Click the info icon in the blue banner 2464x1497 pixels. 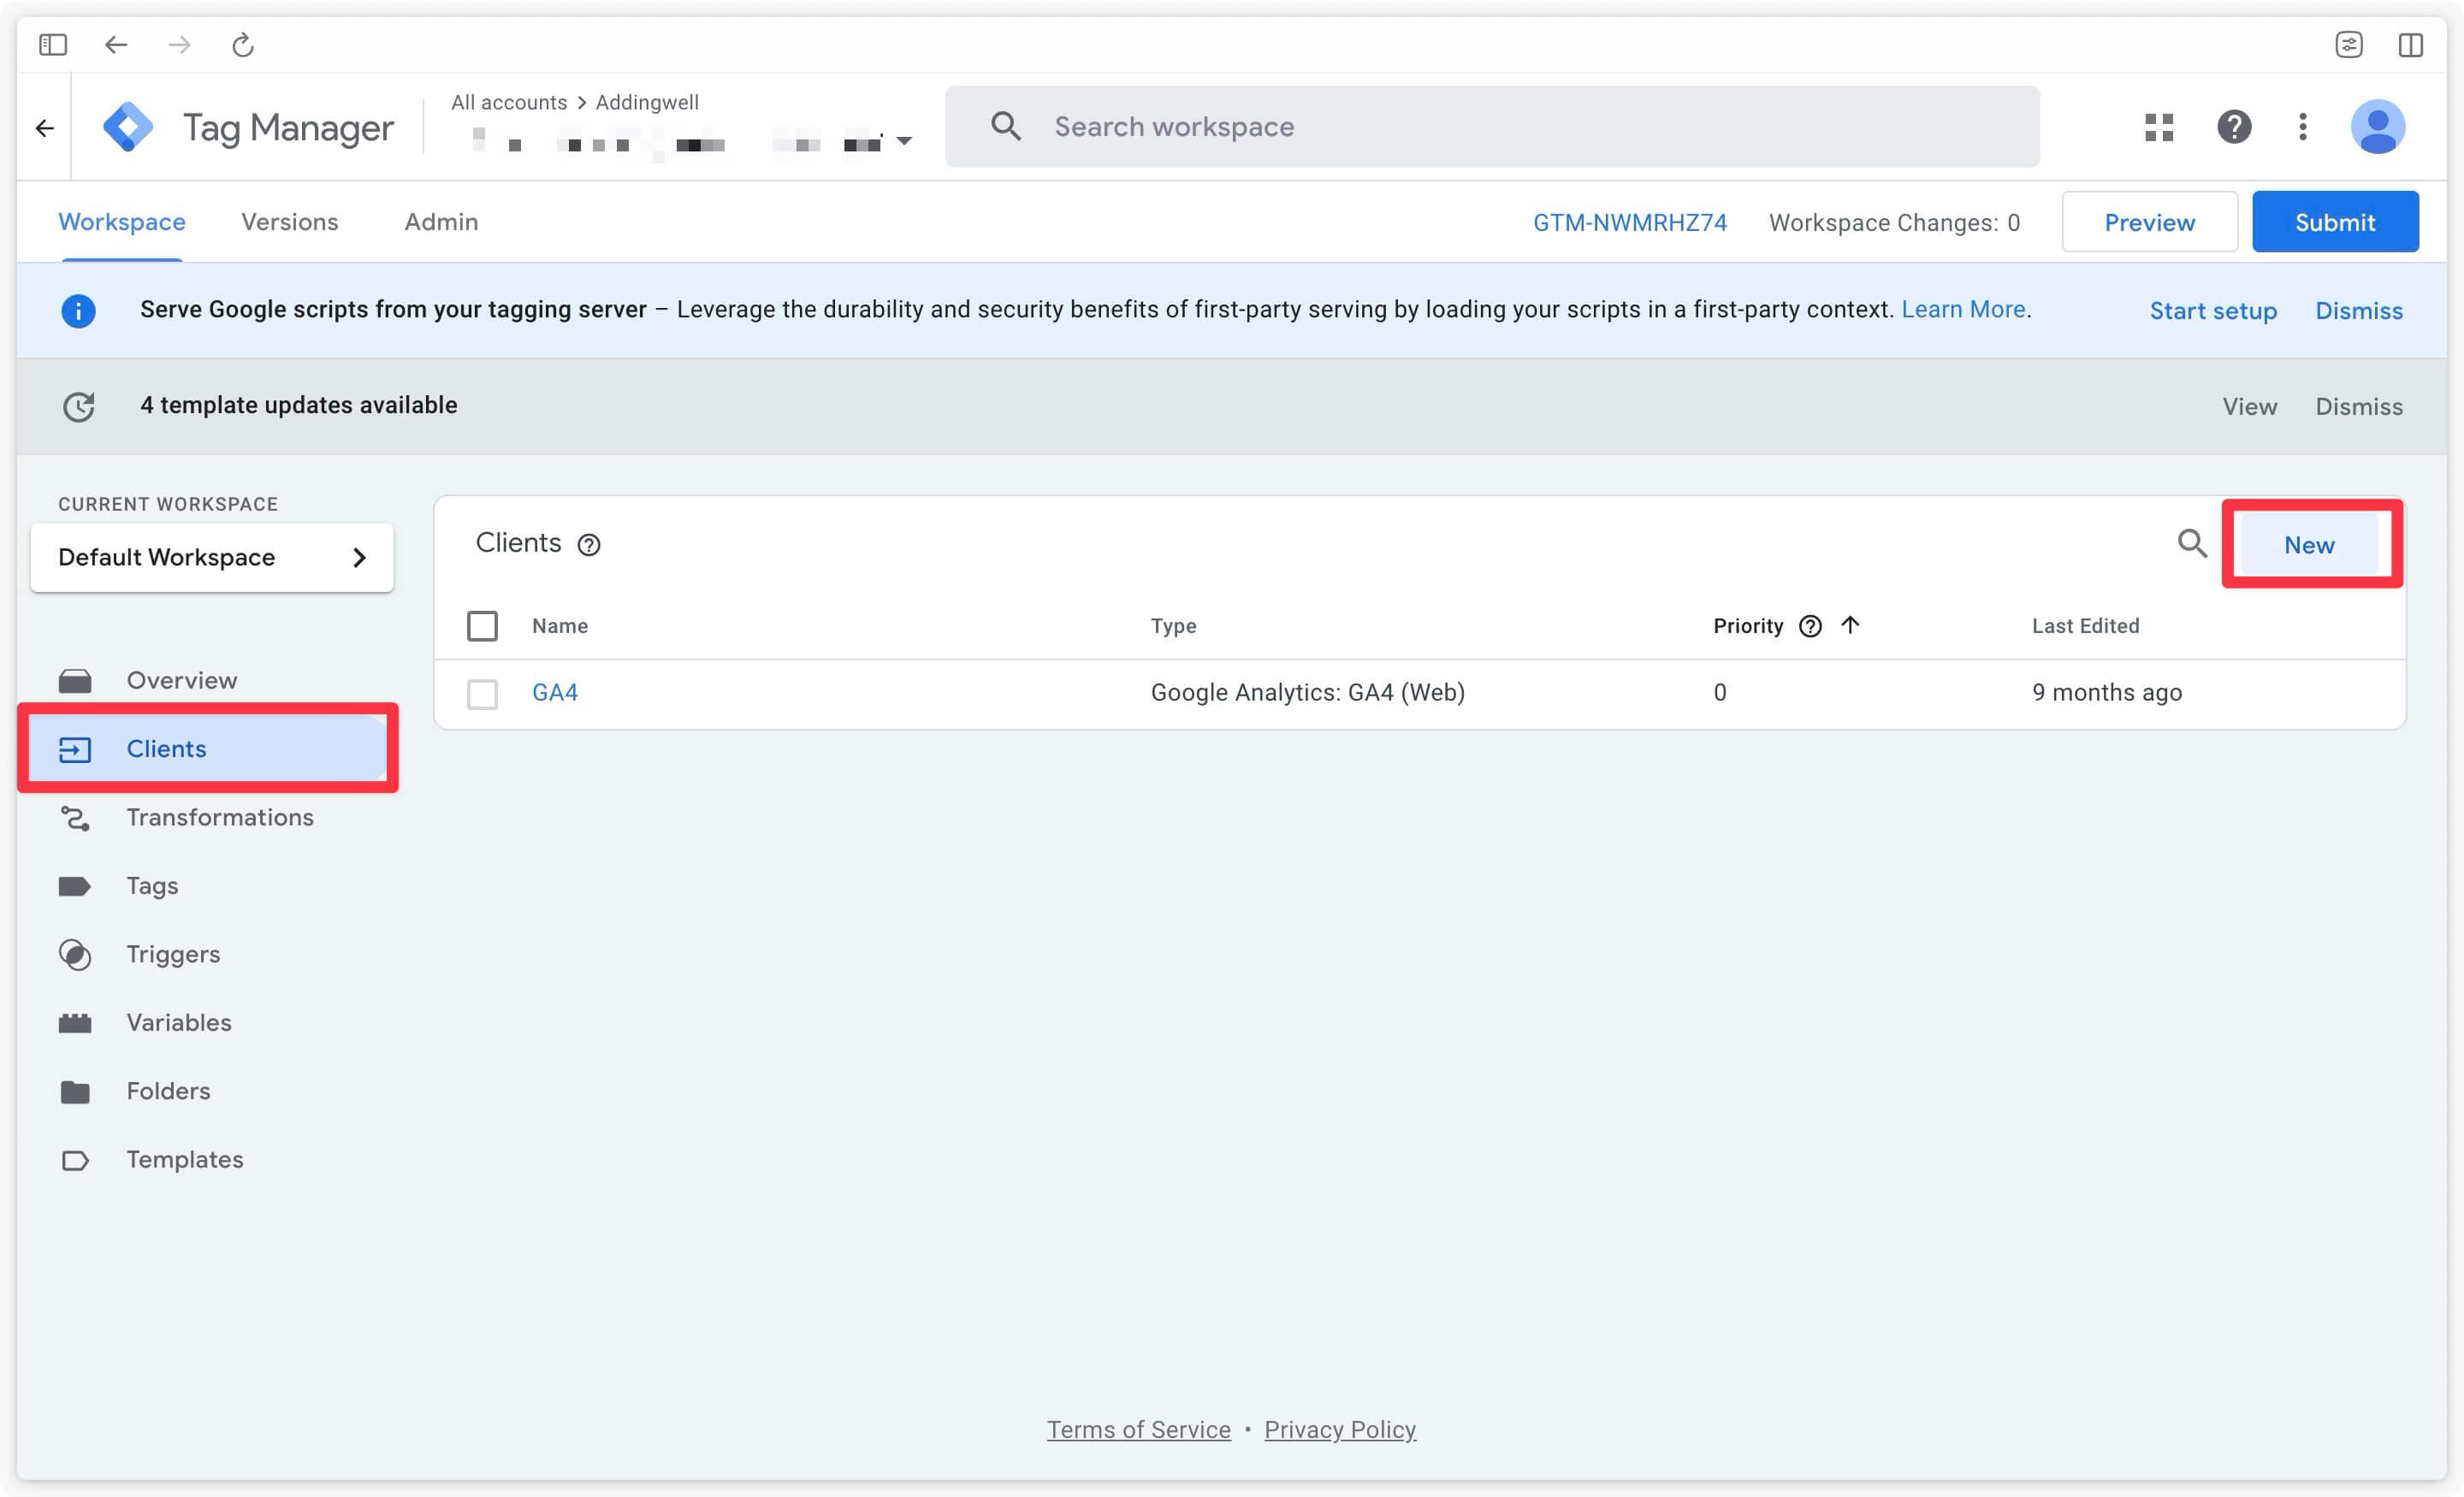(78, 311)
